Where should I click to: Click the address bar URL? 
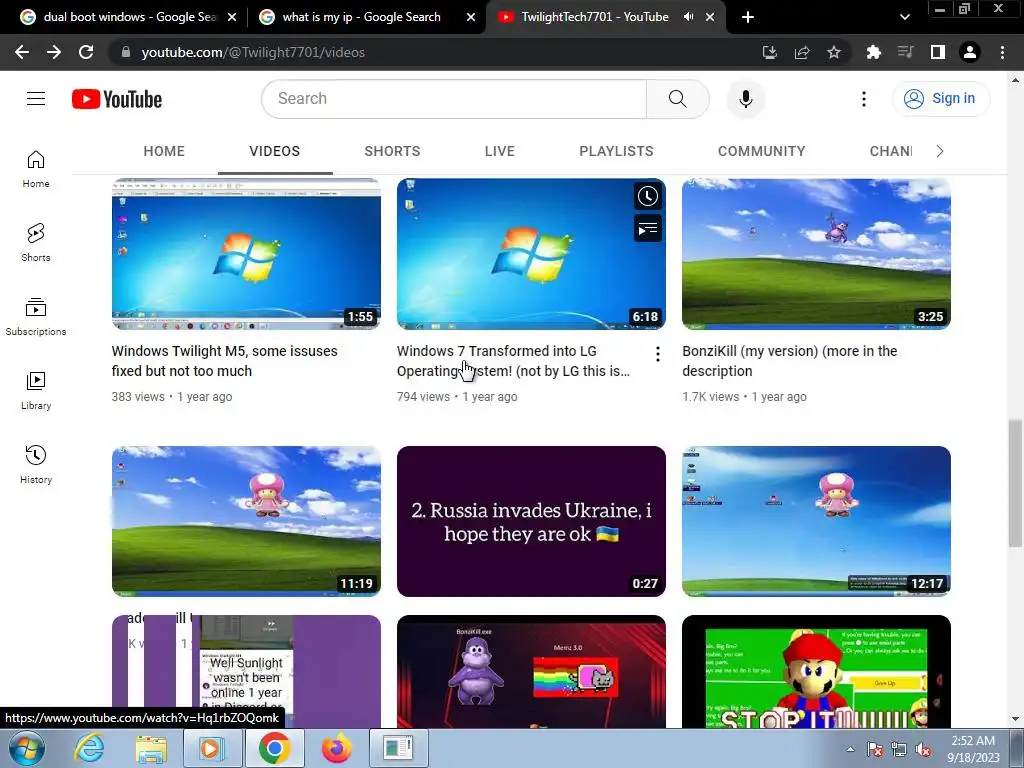tap(253, 52)
